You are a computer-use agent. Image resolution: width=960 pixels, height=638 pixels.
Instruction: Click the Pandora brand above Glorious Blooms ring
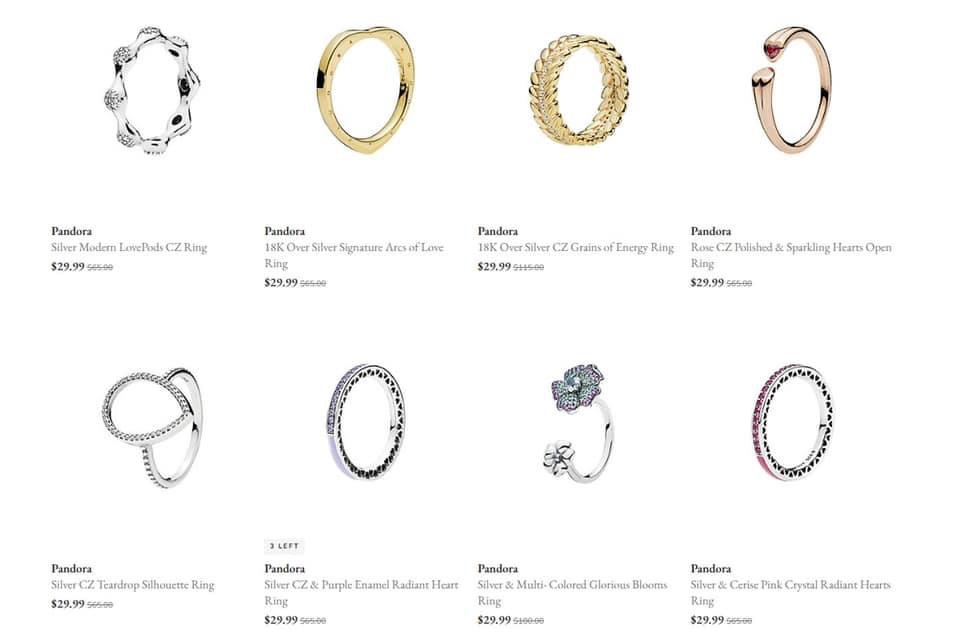[498, 568]
